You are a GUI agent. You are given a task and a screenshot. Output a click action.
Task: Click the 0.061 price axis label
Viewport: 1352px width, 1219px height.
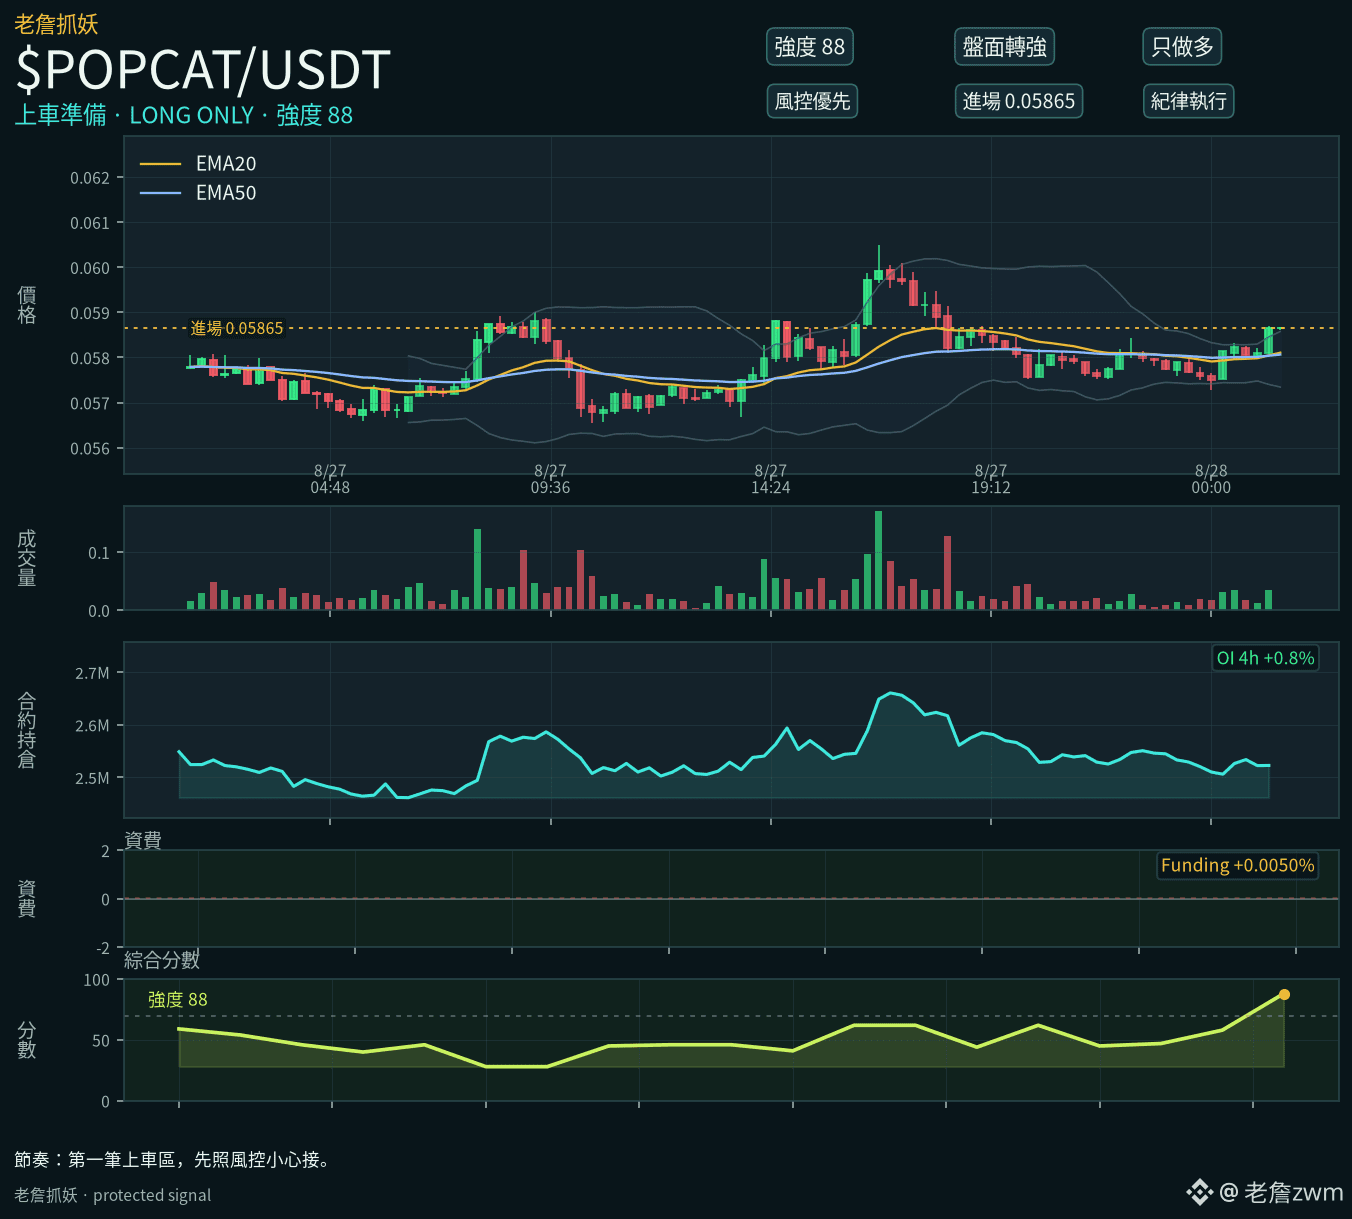click(90, 223)
